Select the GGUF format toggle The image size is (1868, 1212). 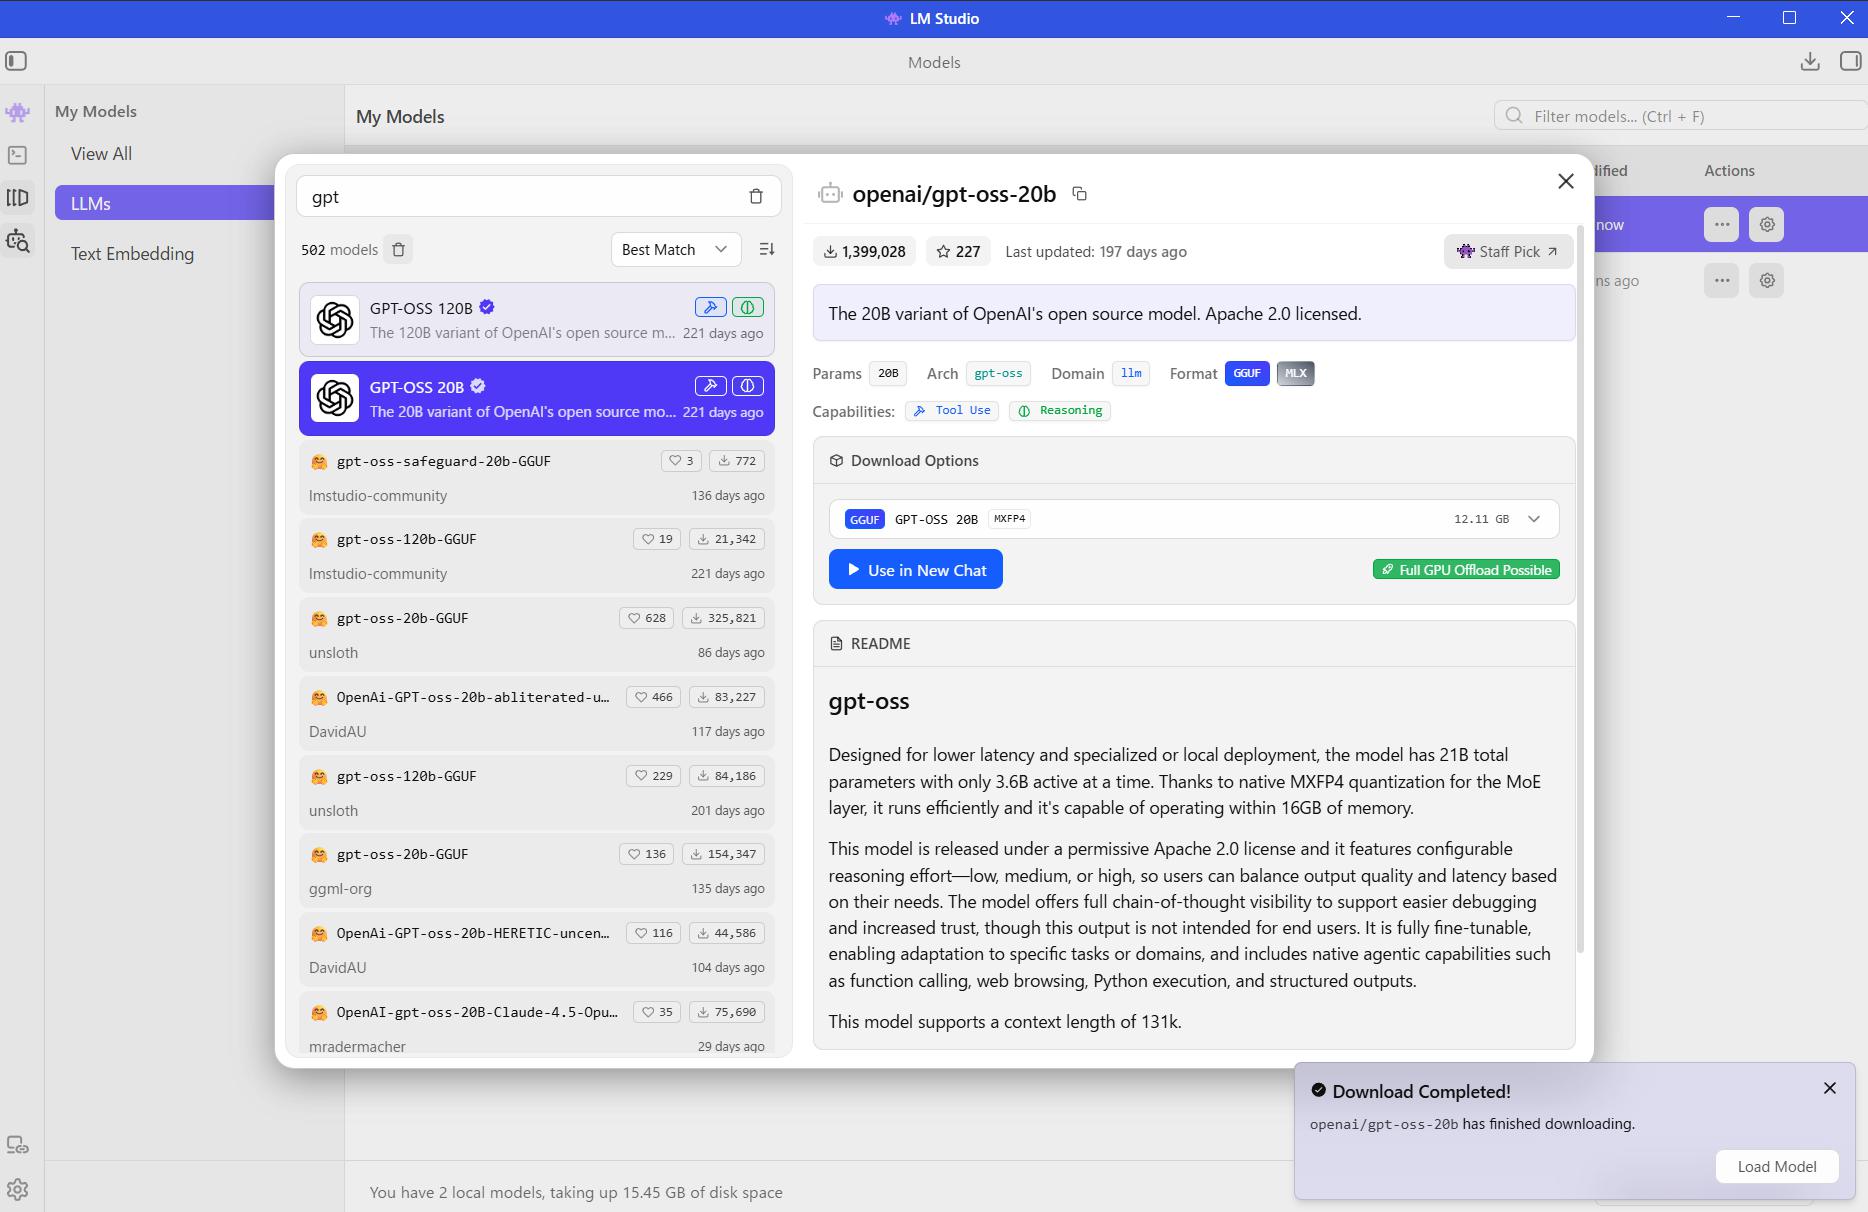coord(1246,373)
